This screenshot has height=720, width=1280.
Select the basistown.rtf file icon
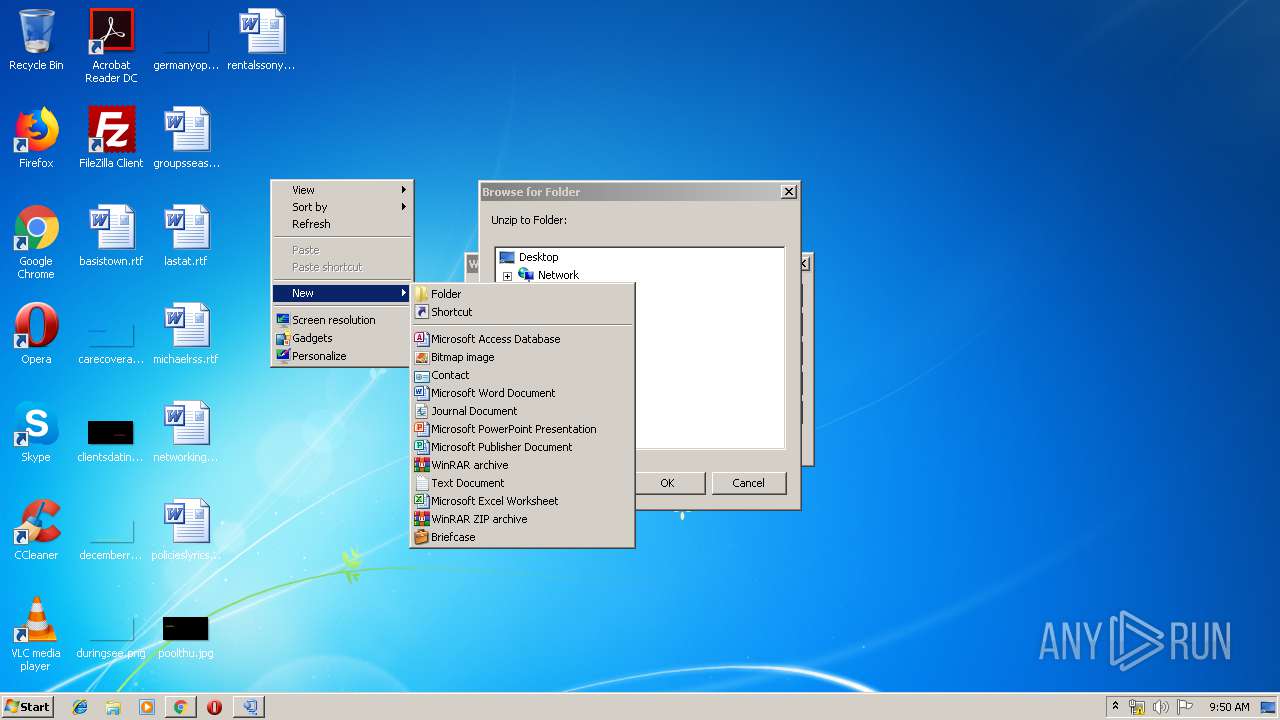pos(111,236)
